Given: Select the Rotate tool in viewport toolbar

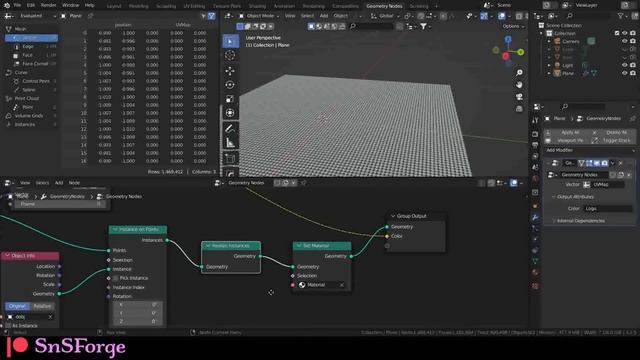Looking at the screenshot, I should tap(230, 85).
